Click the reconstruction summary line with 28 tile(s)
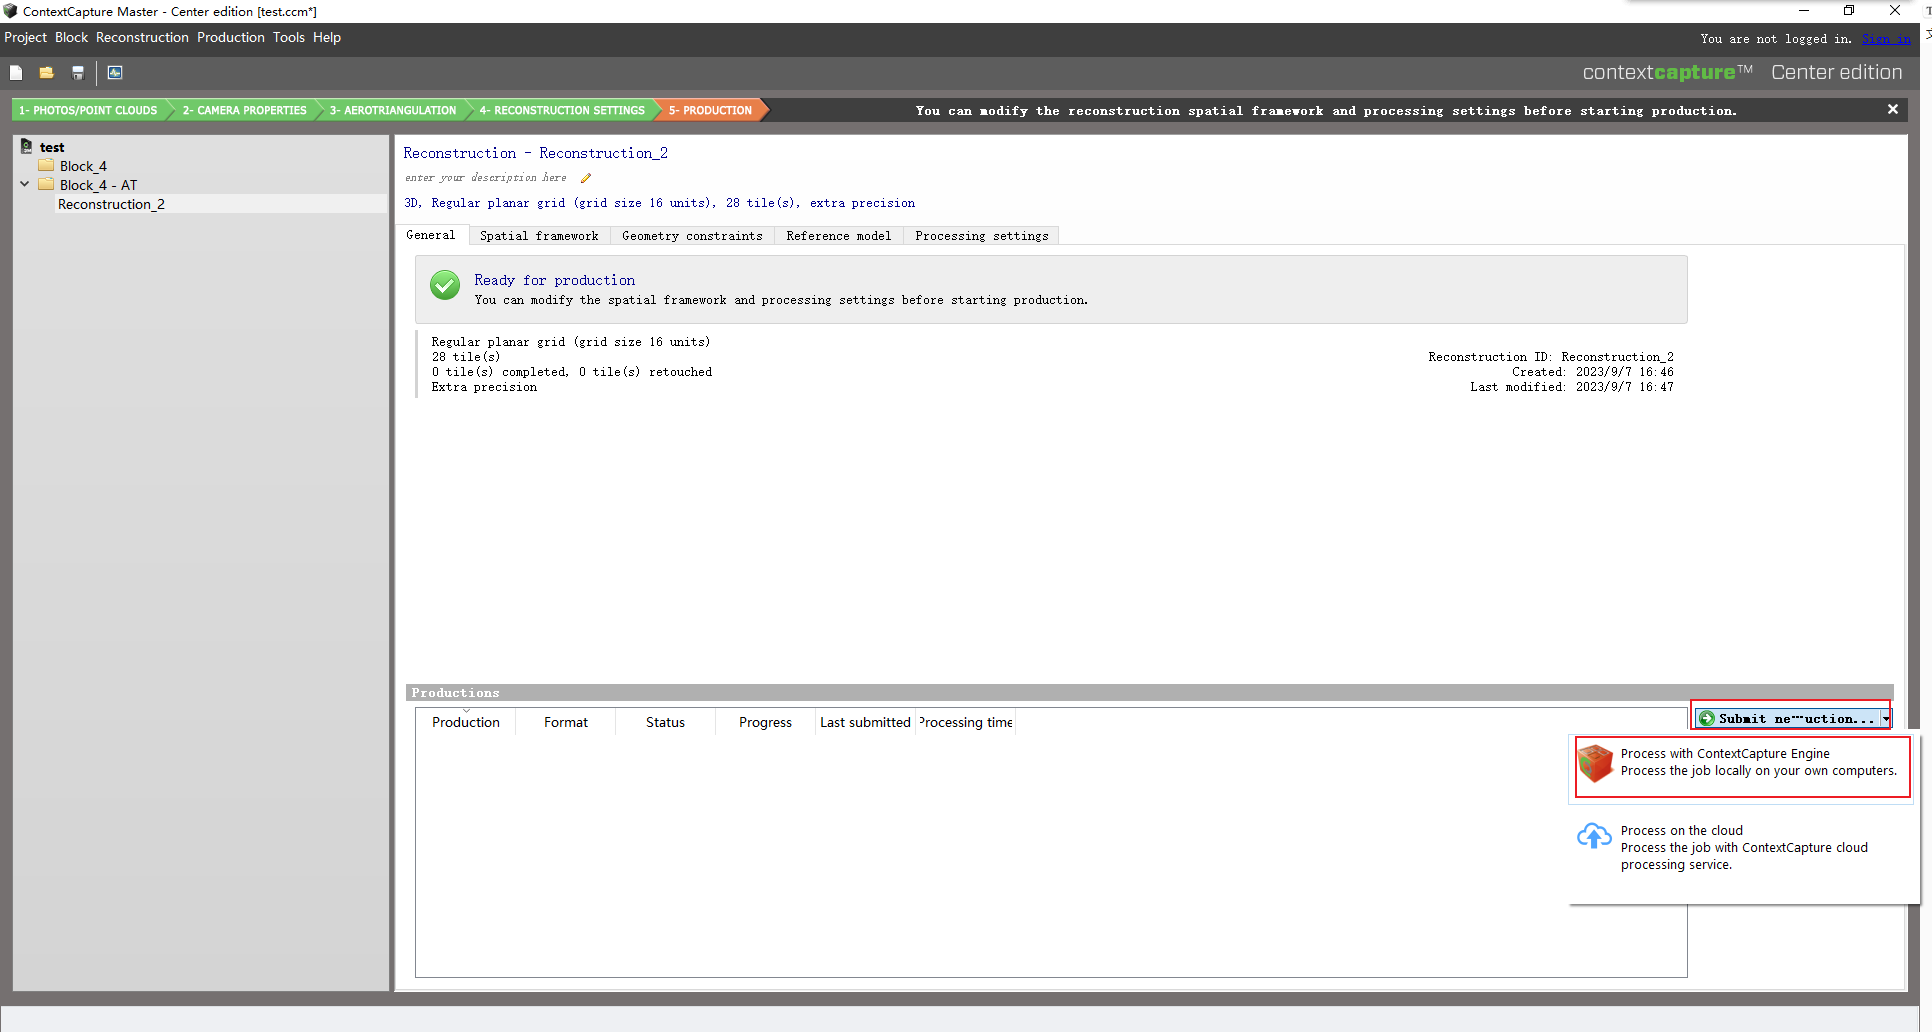 click(659, 203)
